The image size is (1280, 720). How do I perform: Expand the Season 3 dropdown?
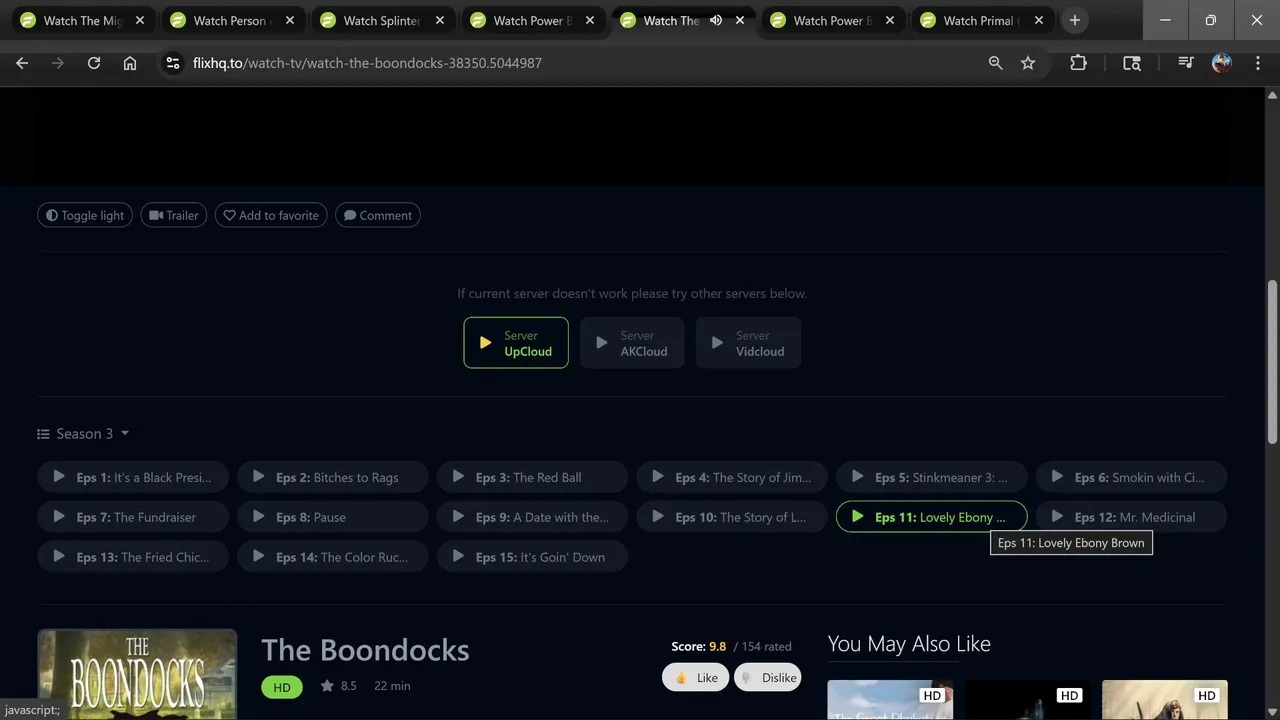point(83,433)
